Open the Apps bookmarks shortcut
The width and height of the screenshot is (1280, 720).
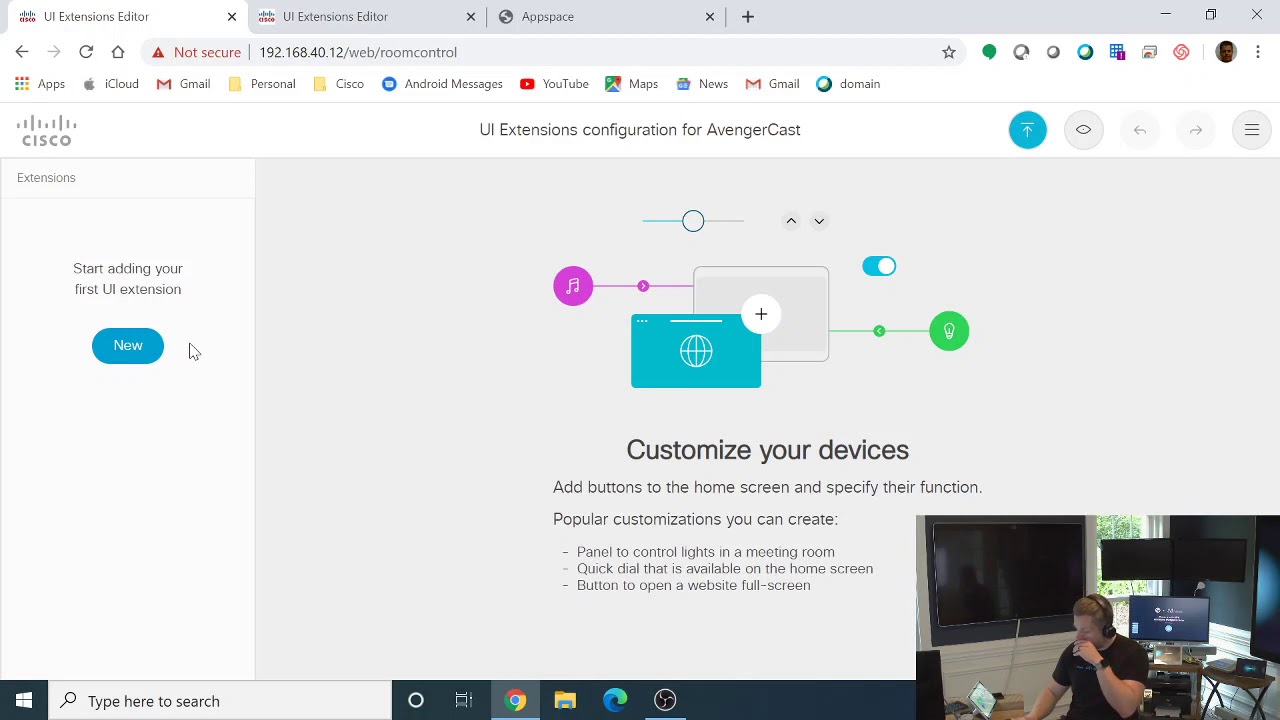tap(40, 84)
